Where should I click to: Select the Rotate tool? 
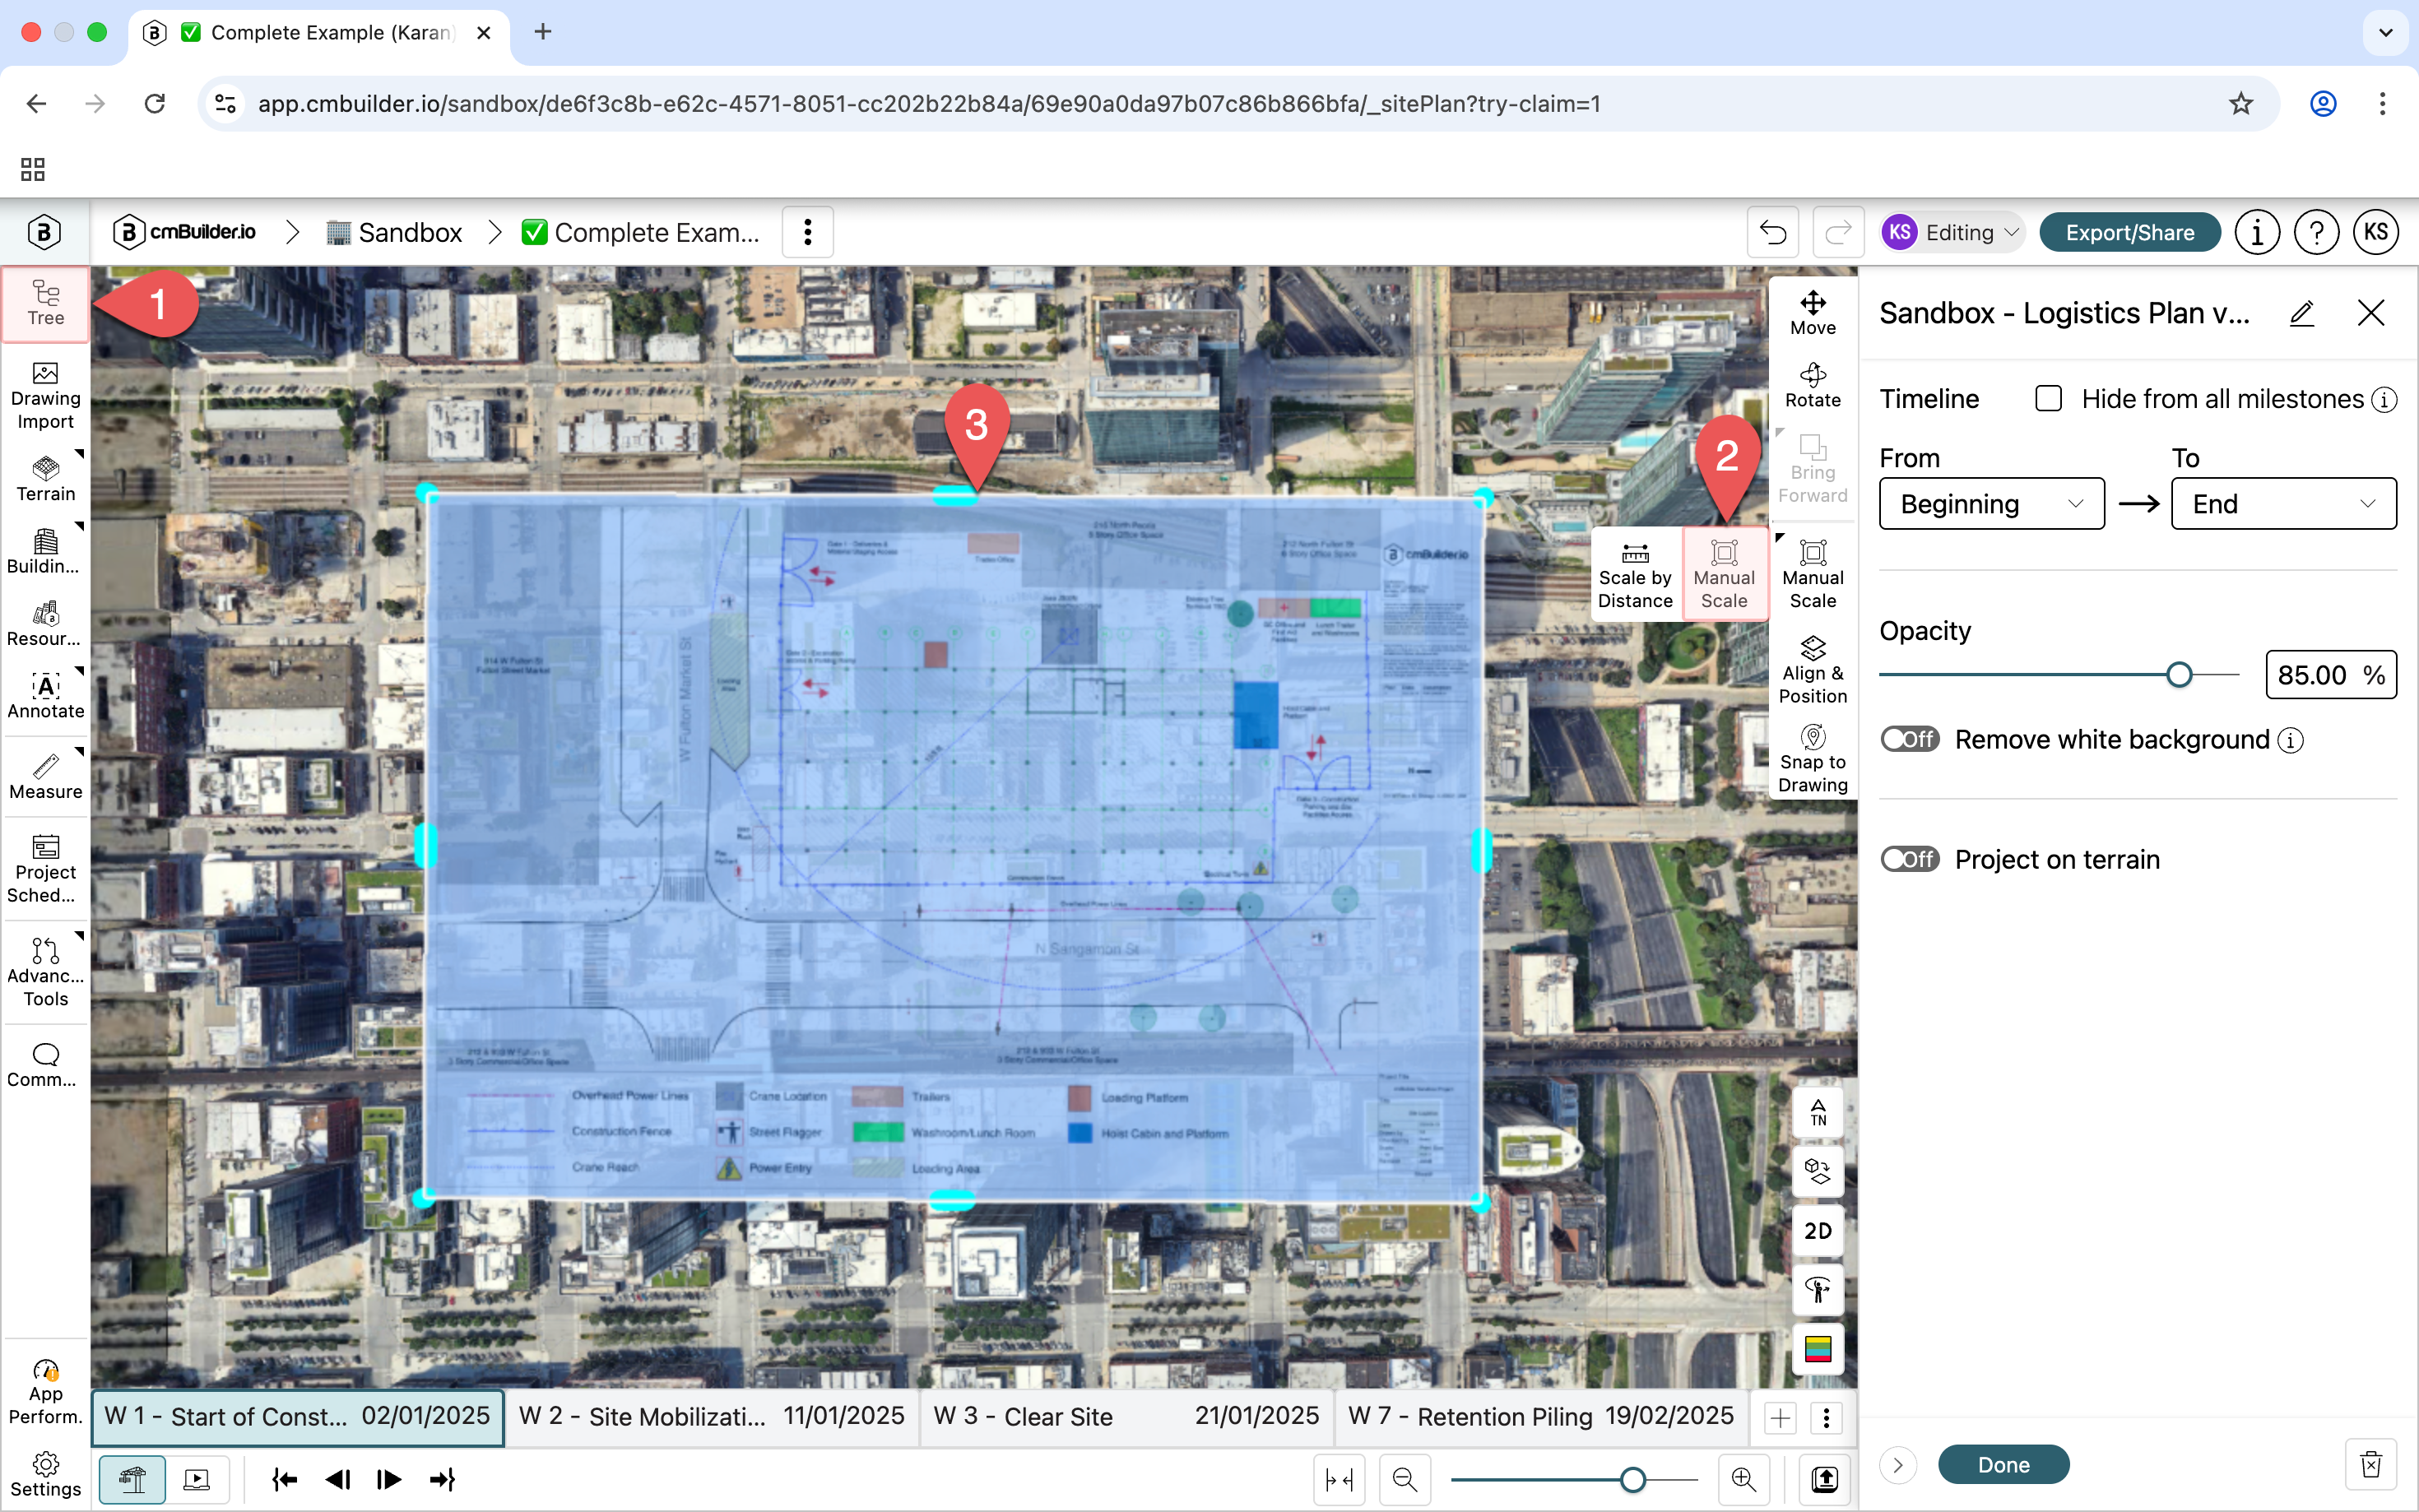[x=1812, y=385]
